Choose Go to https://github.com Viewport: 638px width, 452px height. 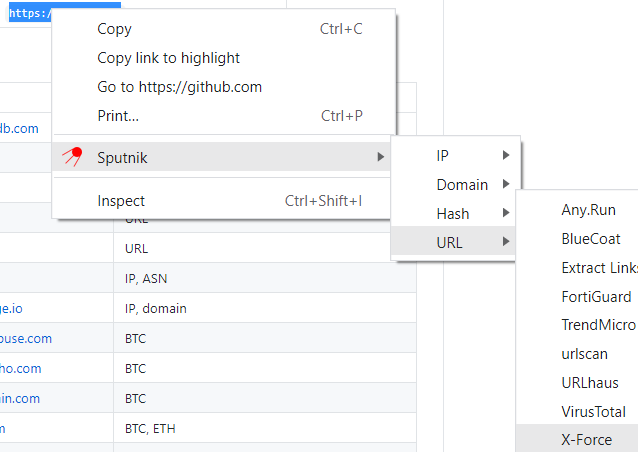pos(179,87)
